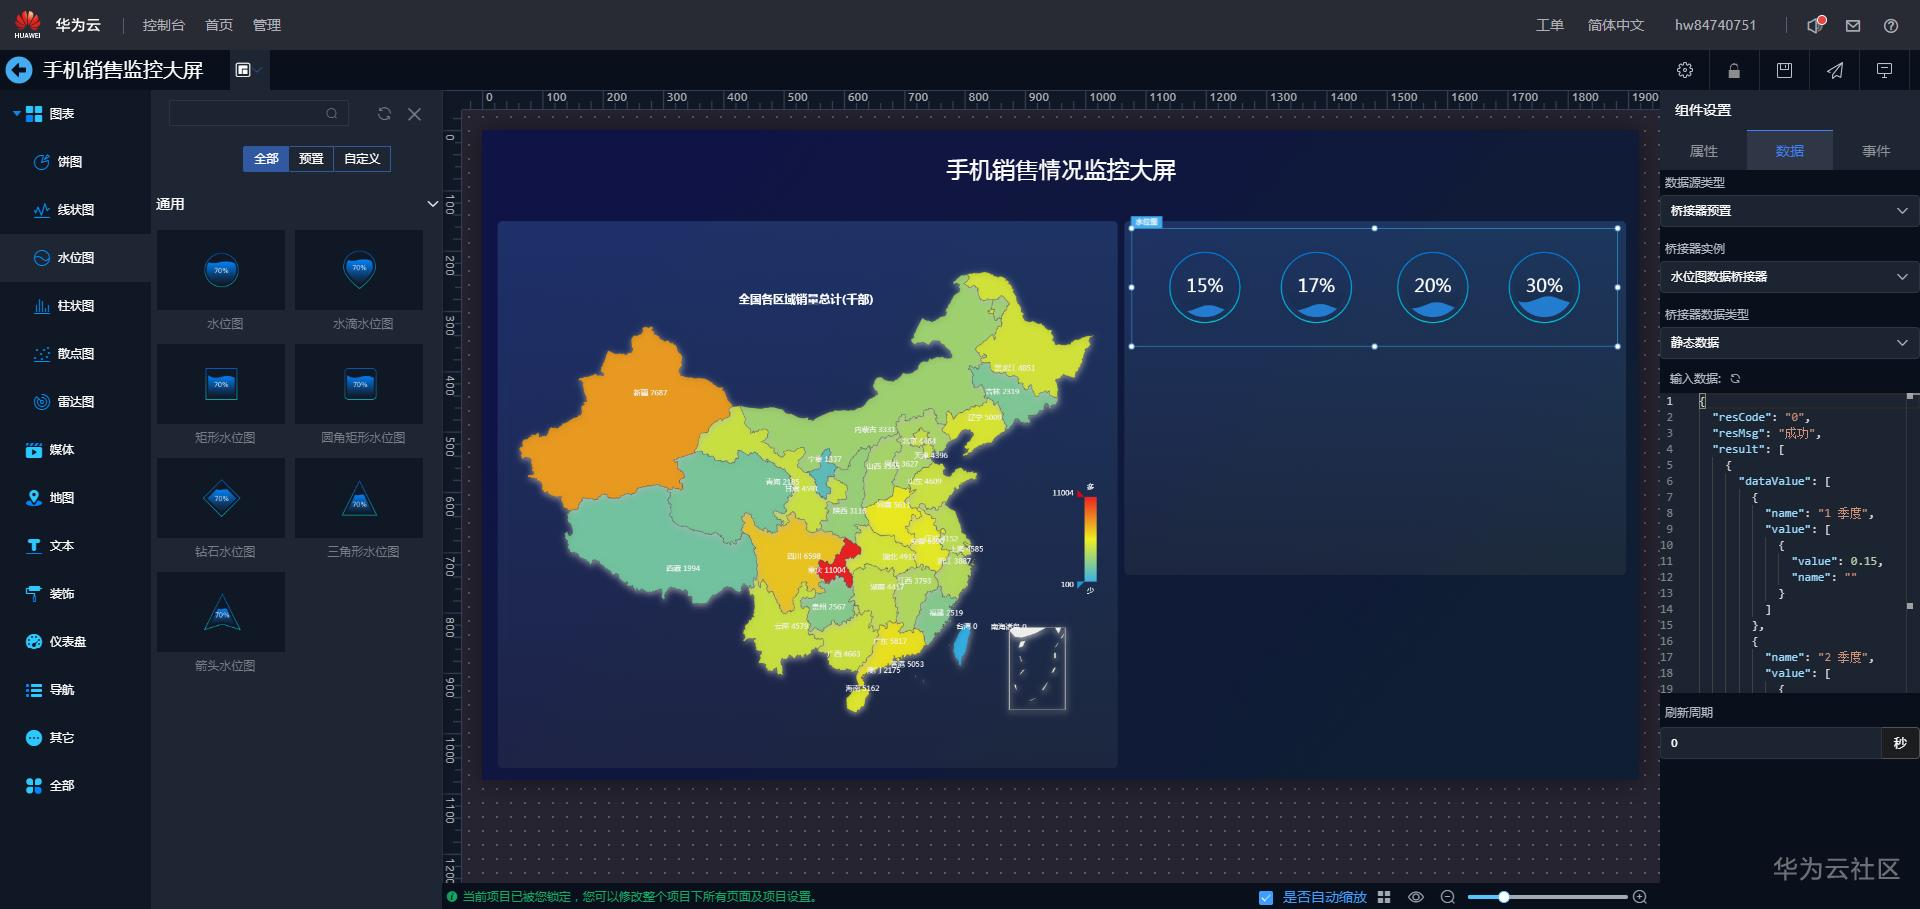Close the component library panel
Viewport: 1920px width, 909px height.
pyautogui.click(x=415, y=114)
